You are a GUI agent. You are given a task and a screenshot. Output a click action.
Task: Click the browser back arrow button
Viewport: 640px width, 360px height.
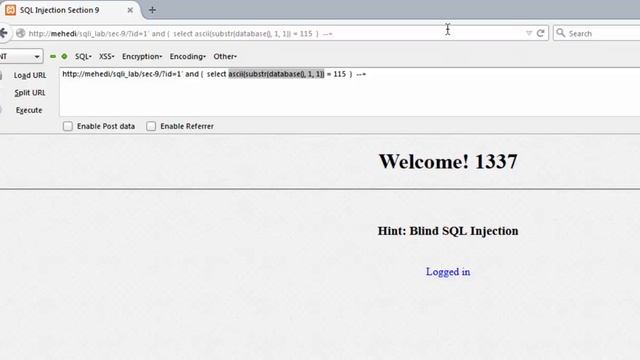point(4,33)
